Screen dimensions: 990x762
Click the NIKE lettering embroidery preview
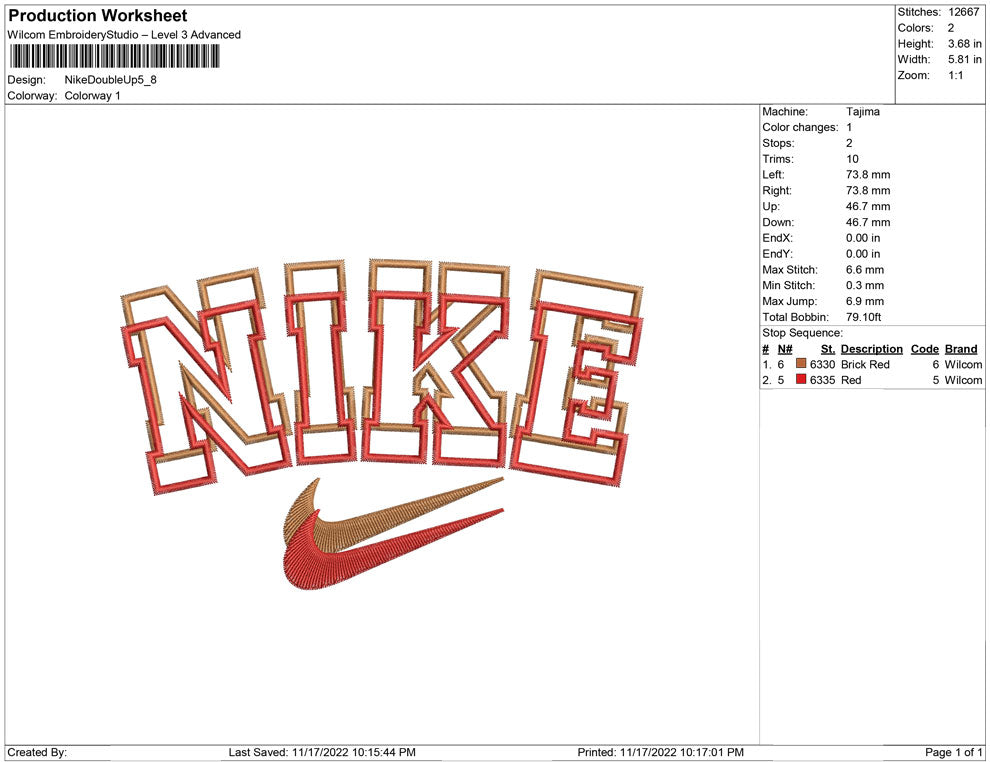tap(381, 375)
